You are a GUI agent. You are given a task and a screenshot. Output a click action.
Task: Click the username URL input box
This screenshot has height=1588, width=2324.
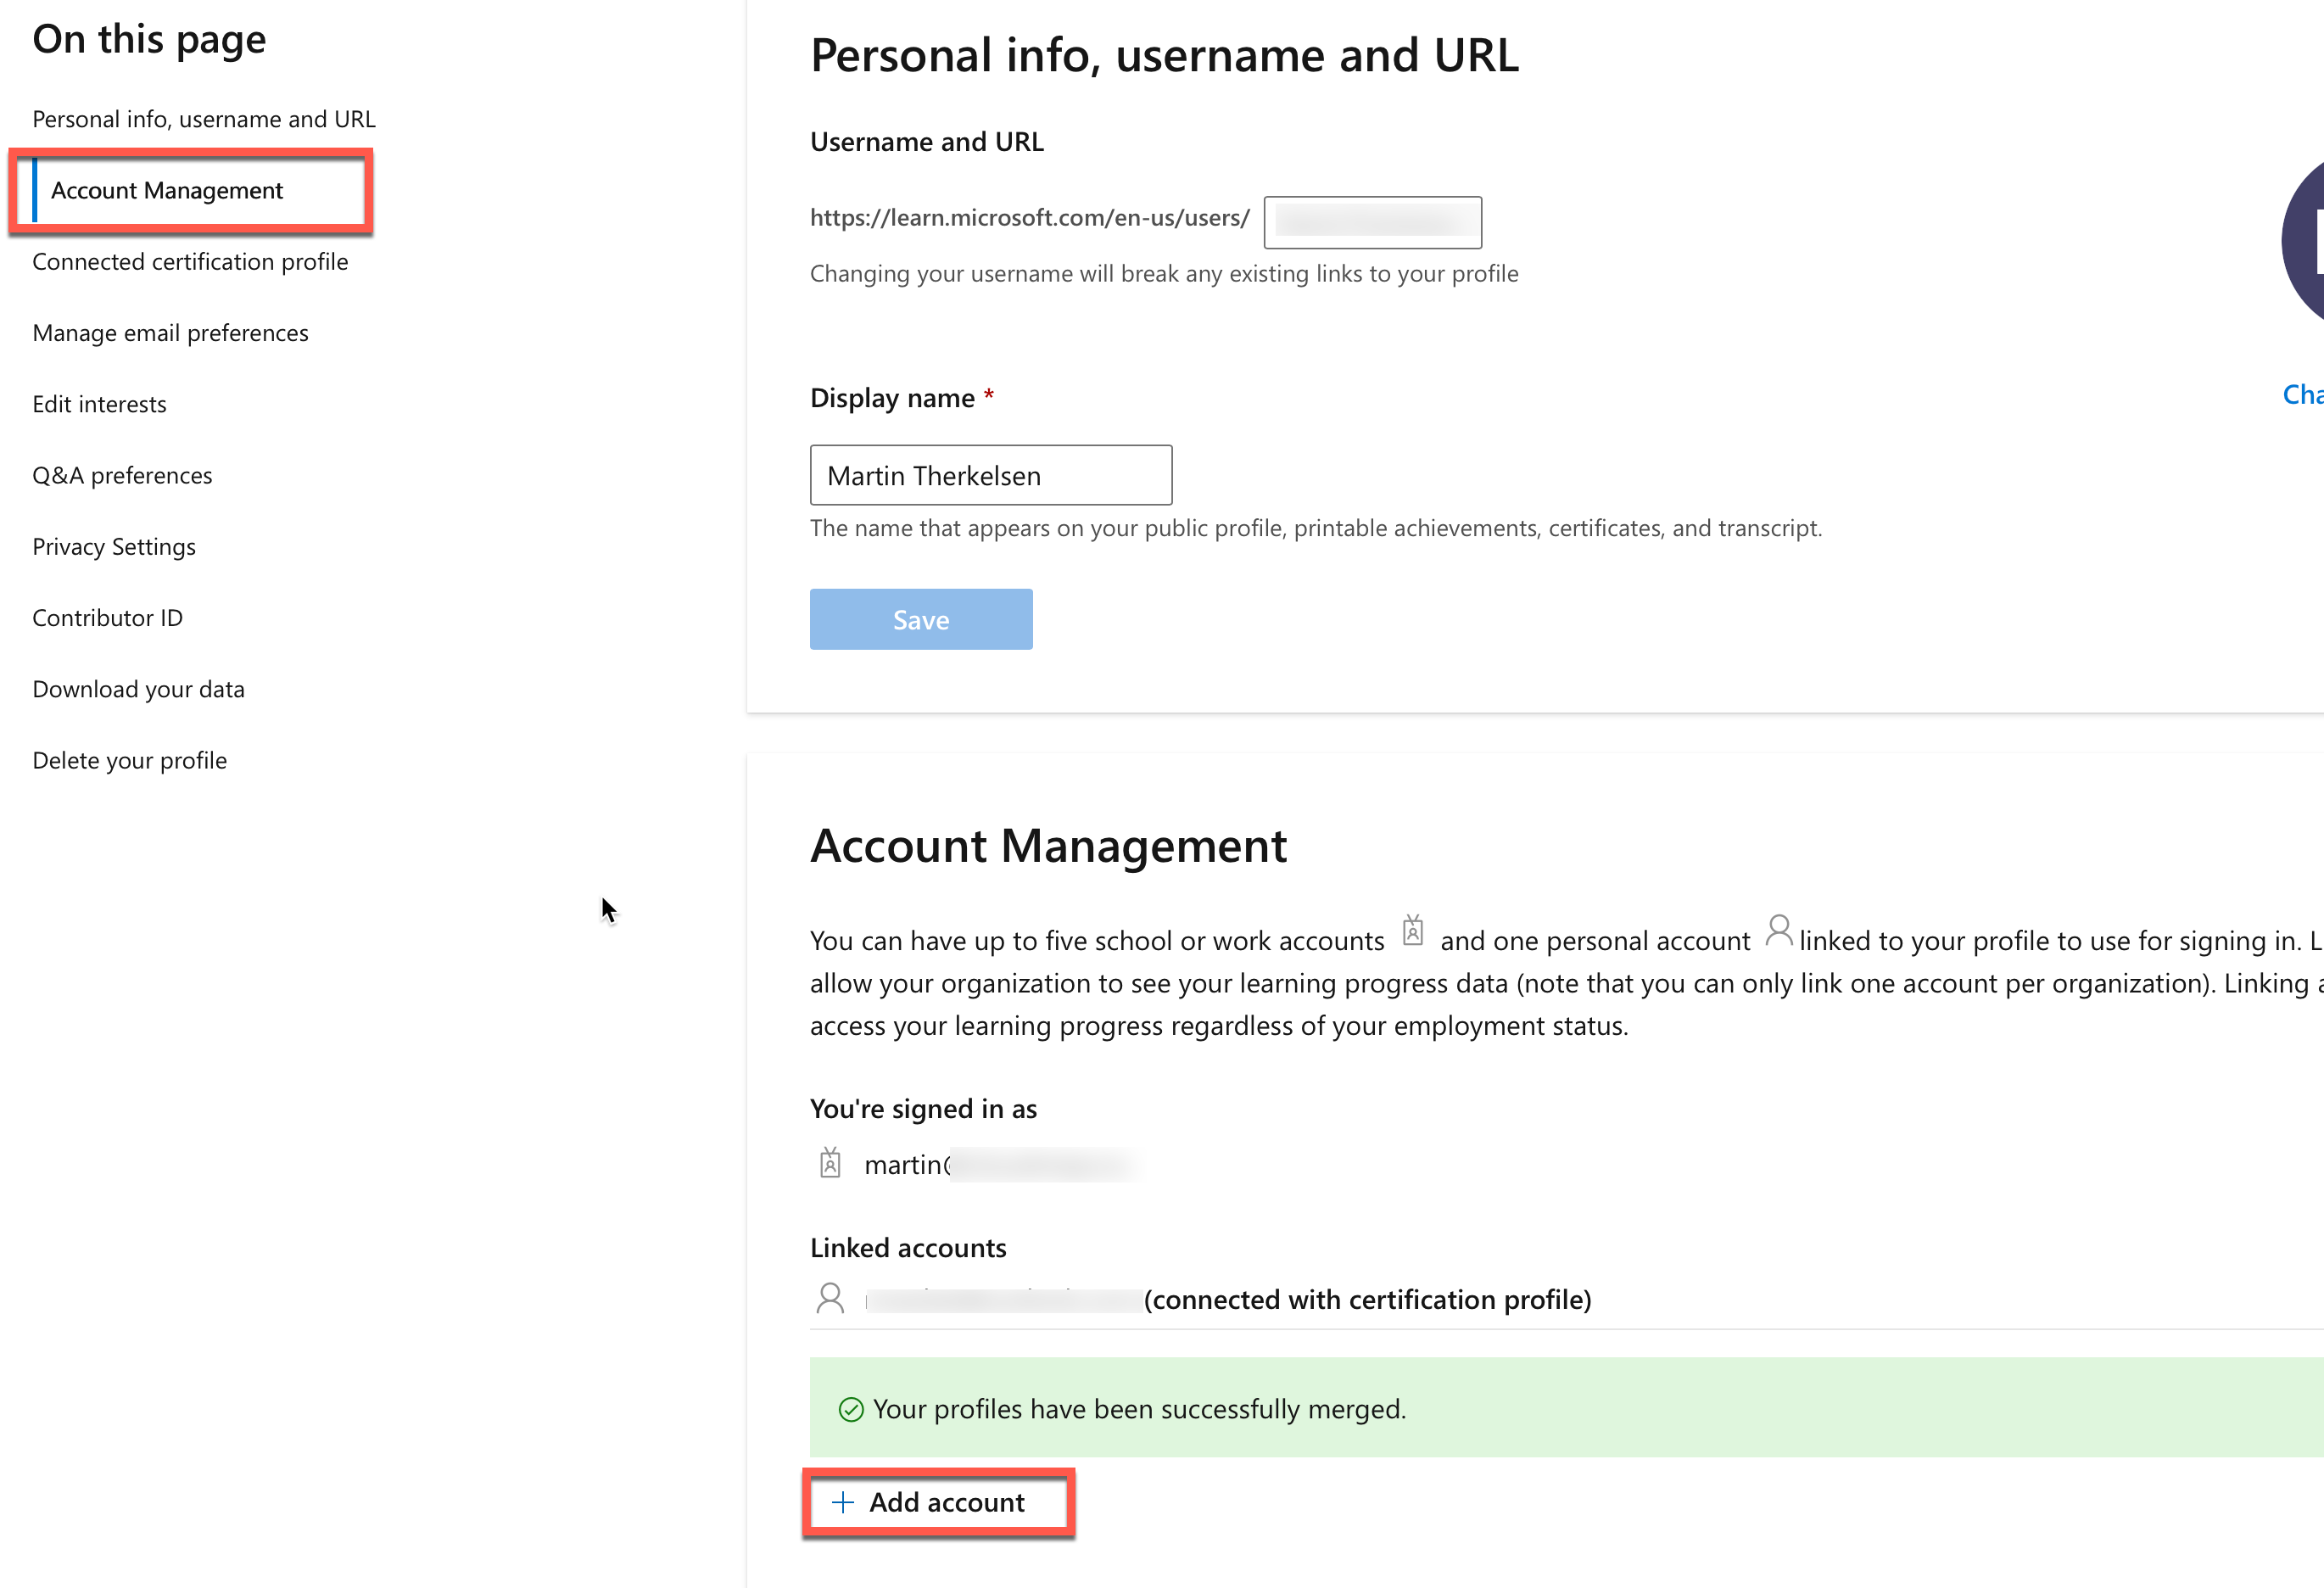tap(1372, 222)
